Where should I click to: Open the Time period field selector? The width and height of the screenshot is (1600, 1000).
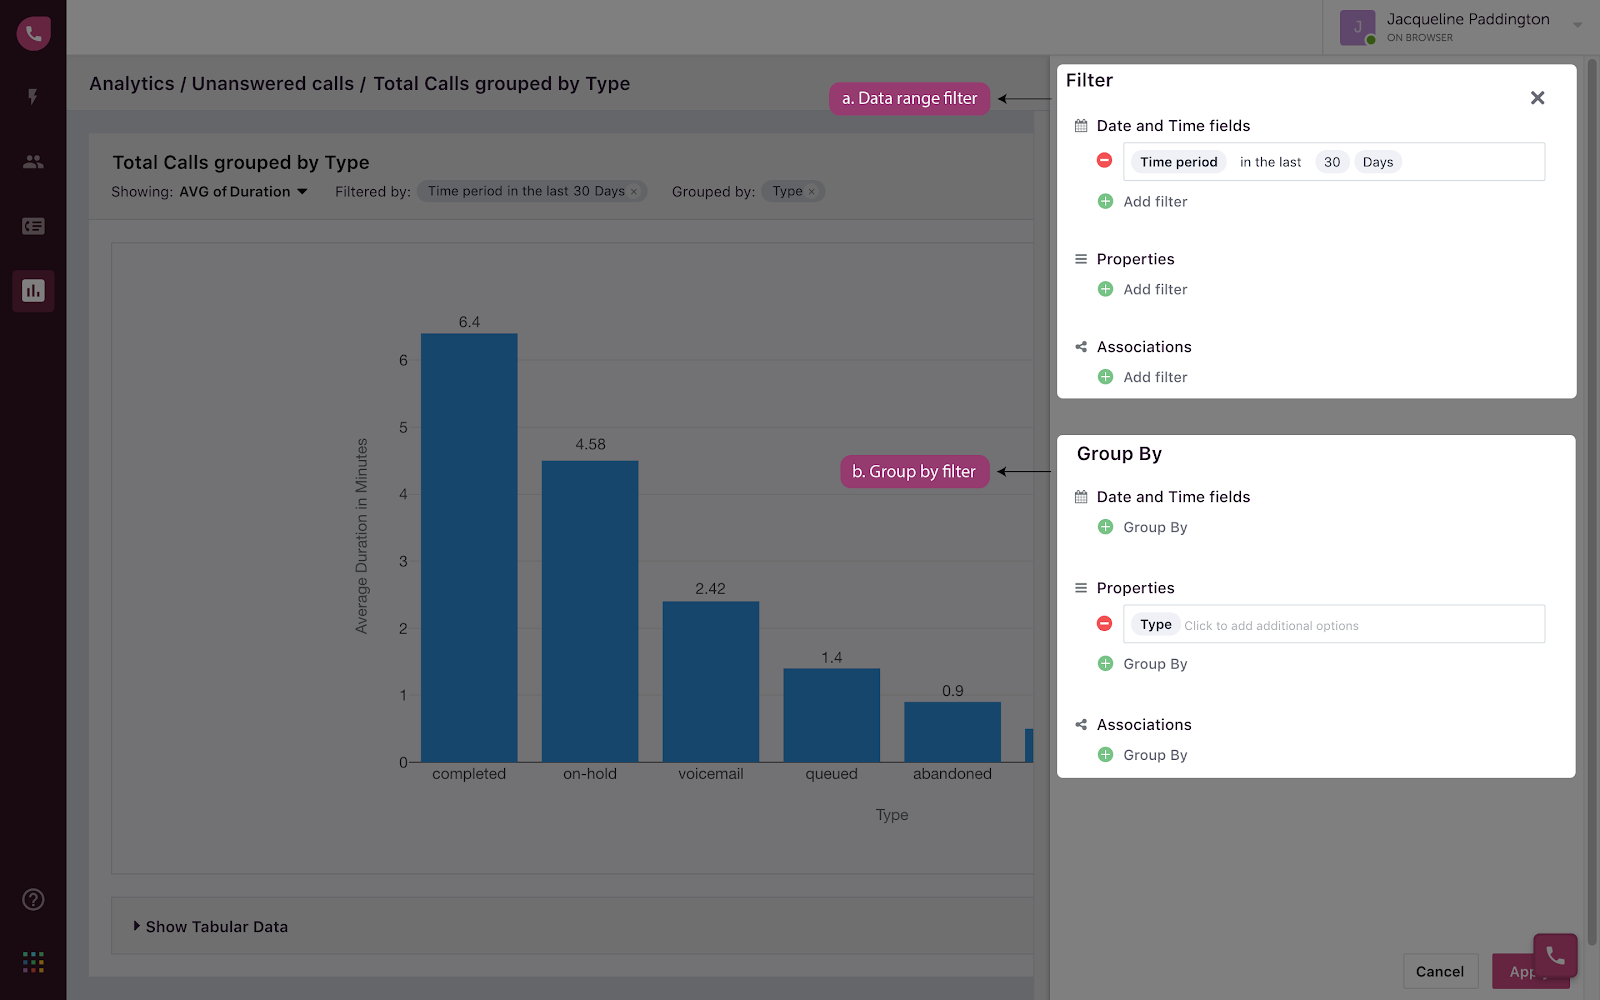click(1179, 162)
